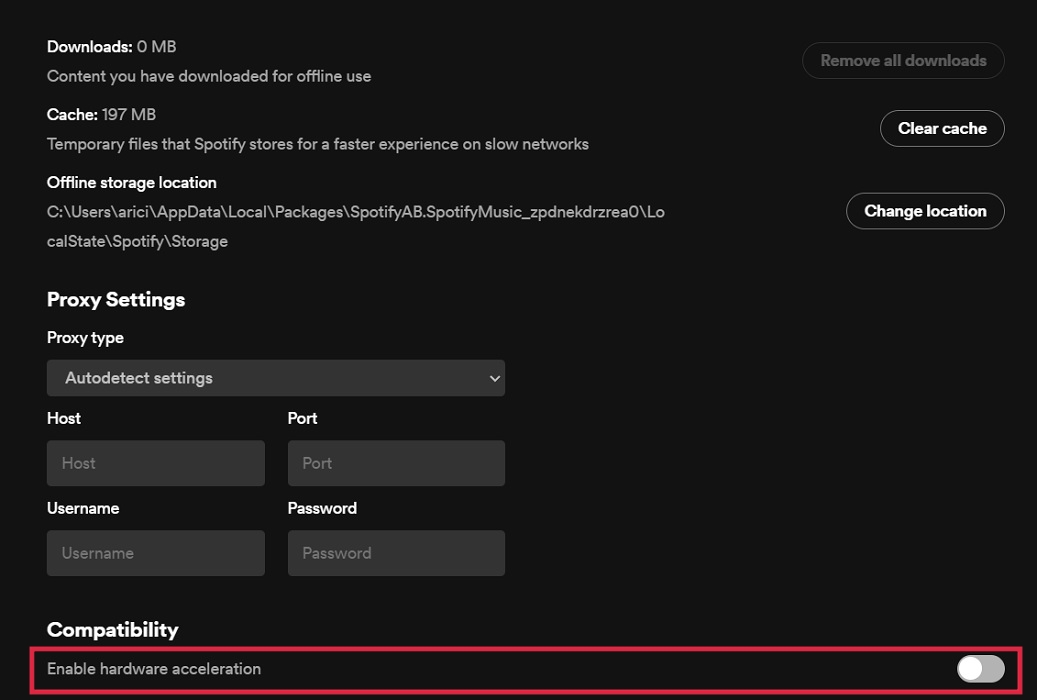Select the offline storage path text
The width and height of the screenshot is (1037, 700).
pos(355,211)
